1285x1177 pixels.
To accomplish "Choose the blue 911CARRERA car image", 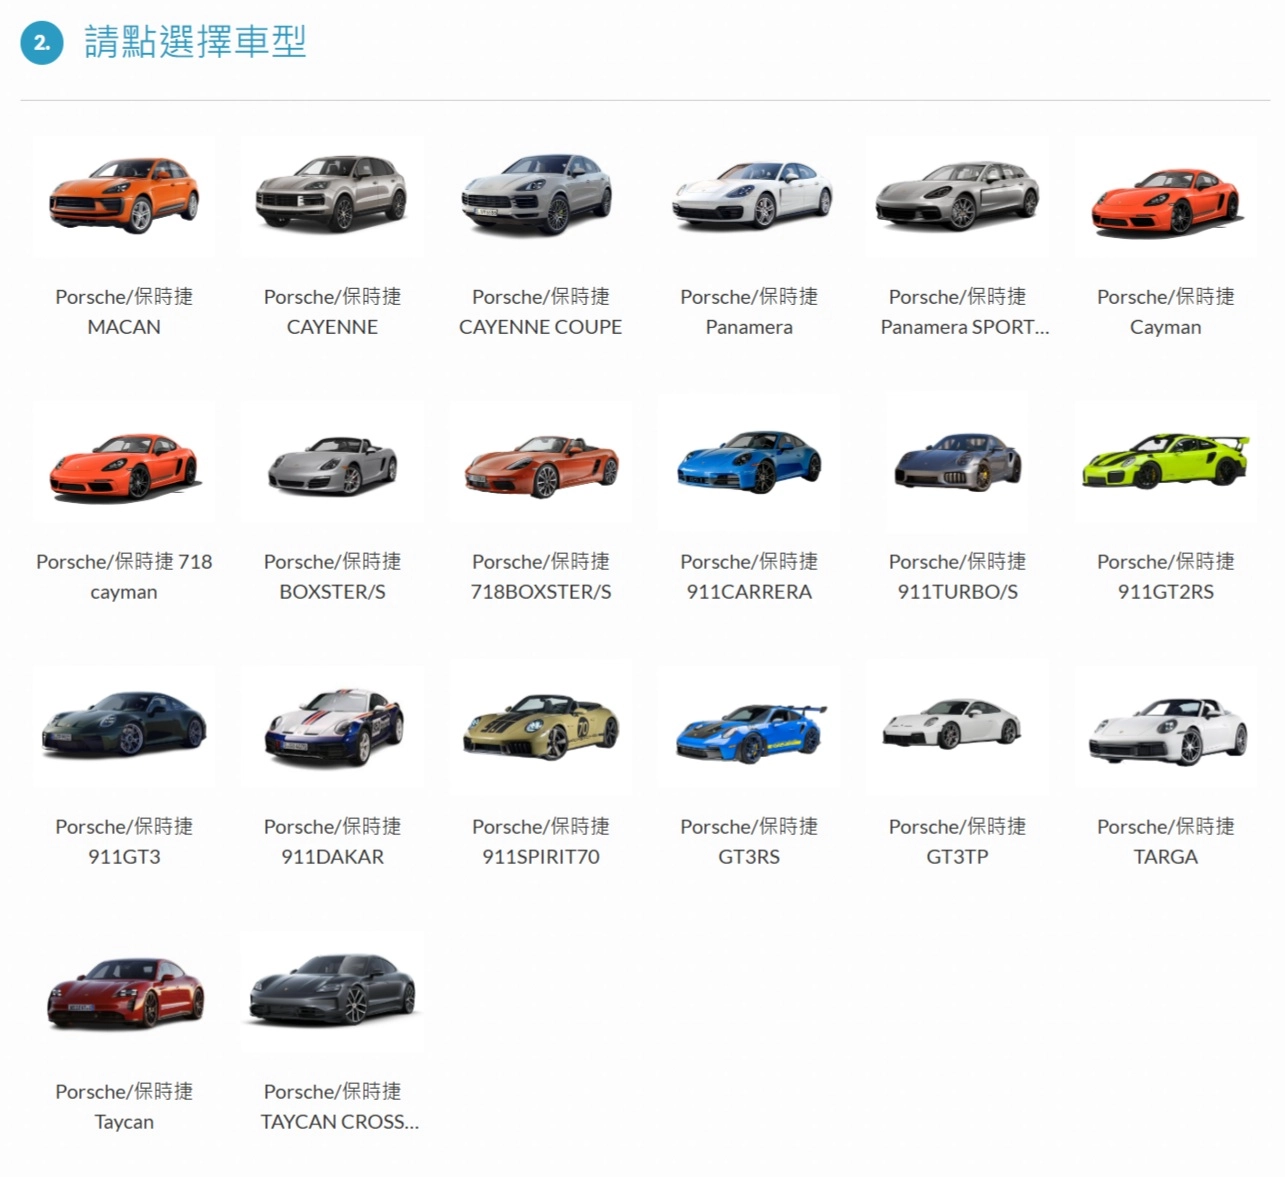I will (x=749, y=462).
